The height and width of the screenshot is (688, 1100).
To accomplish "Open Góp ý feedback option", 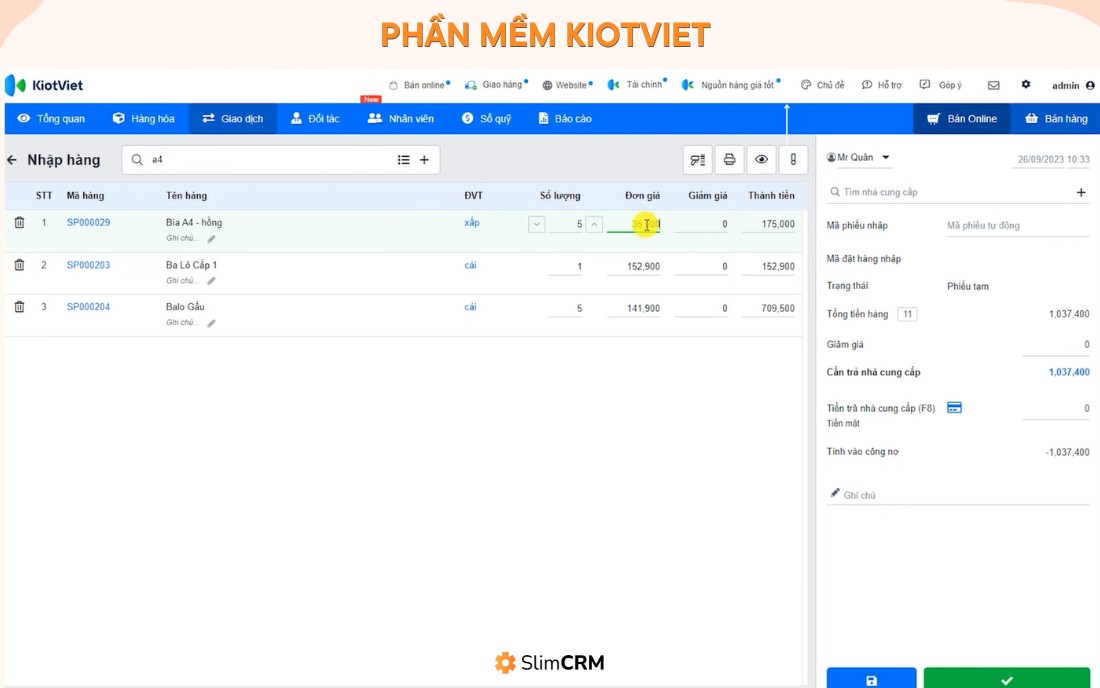I will point(941,85).
